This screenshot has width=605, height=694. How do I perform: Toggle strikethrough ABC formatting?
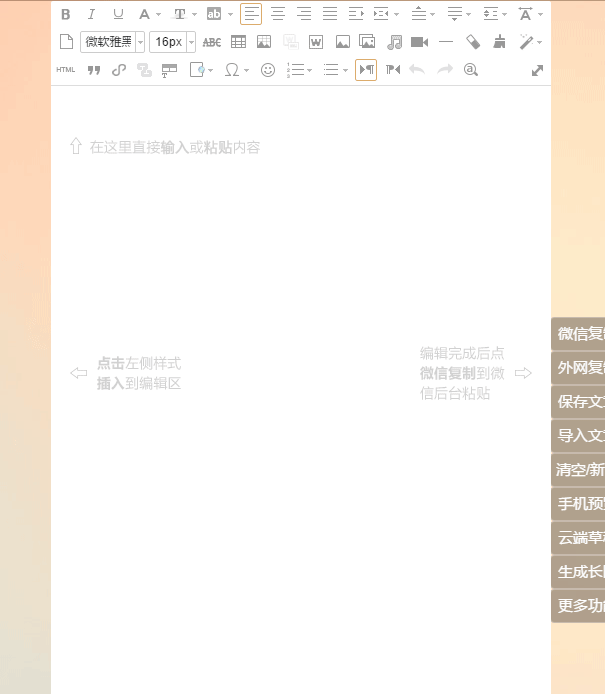coord(212,42)
